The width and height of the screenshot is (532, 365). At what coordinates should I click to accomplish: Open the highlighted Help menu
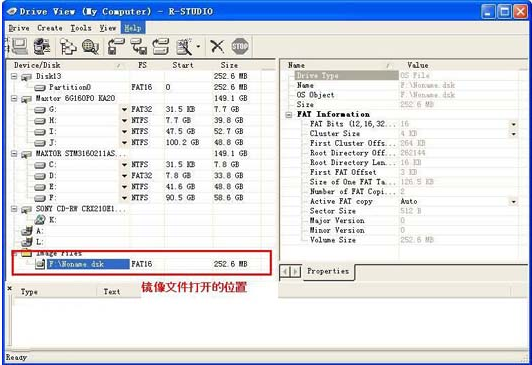pos(133,28)
